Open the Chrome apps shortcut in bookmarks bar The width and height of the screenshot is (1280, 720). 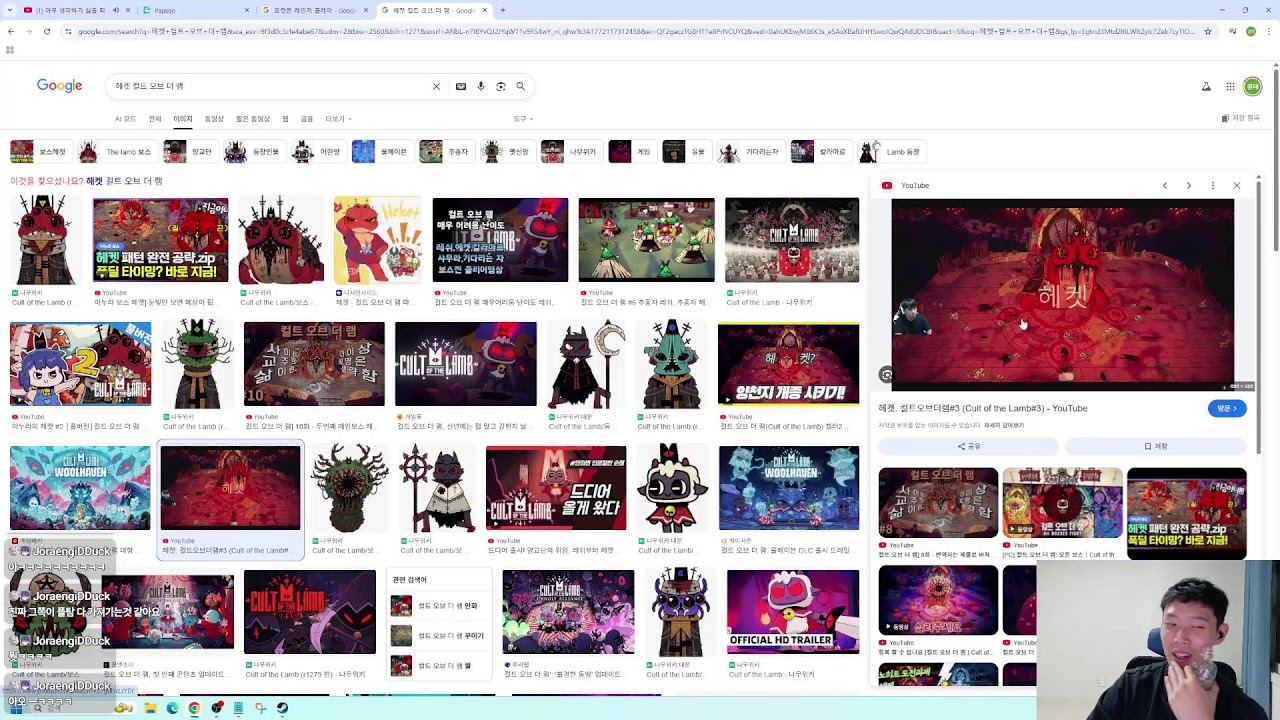click(10, 49)
